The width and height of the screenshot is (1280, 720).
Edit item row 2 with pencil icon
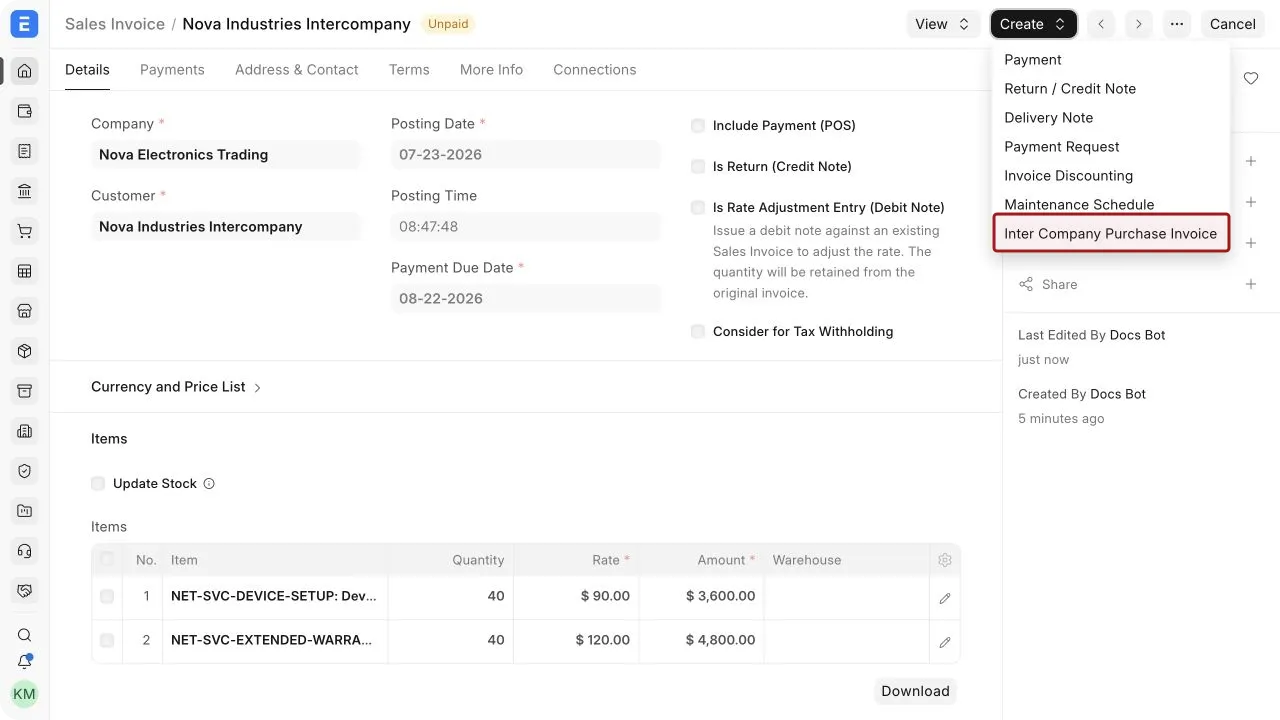click(945, 642)
